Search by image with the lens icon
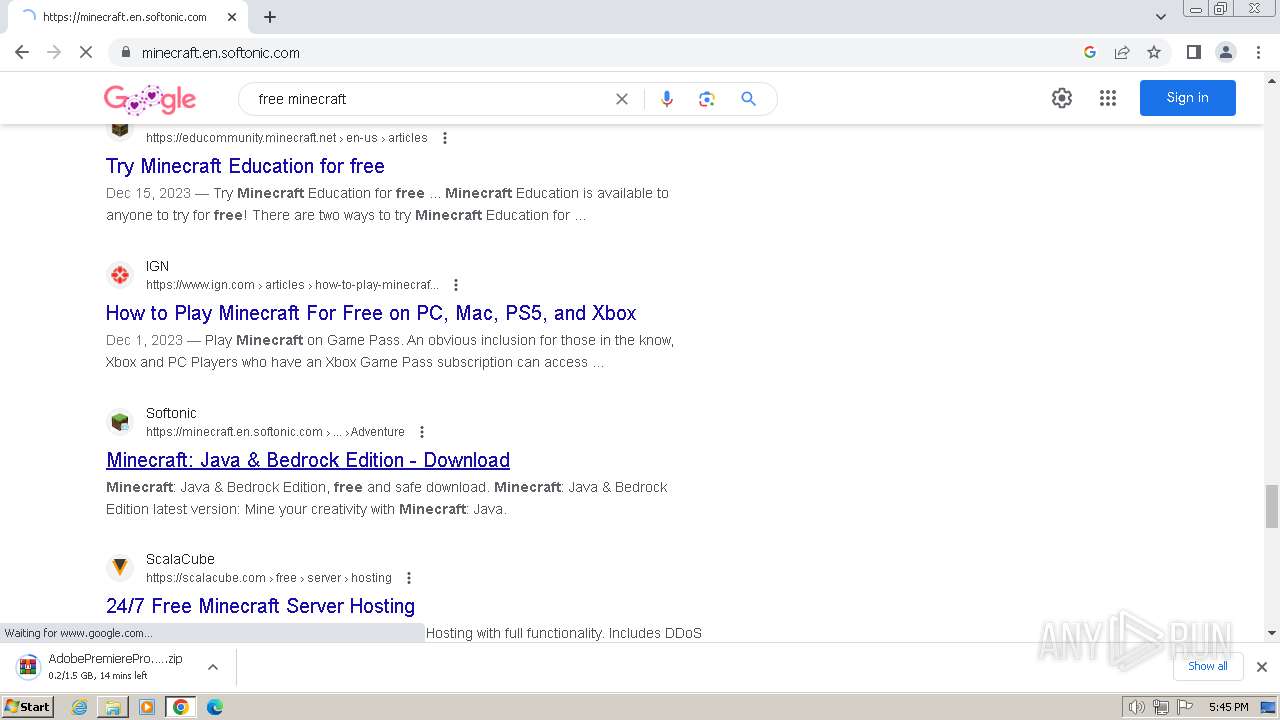 [707, 99]
